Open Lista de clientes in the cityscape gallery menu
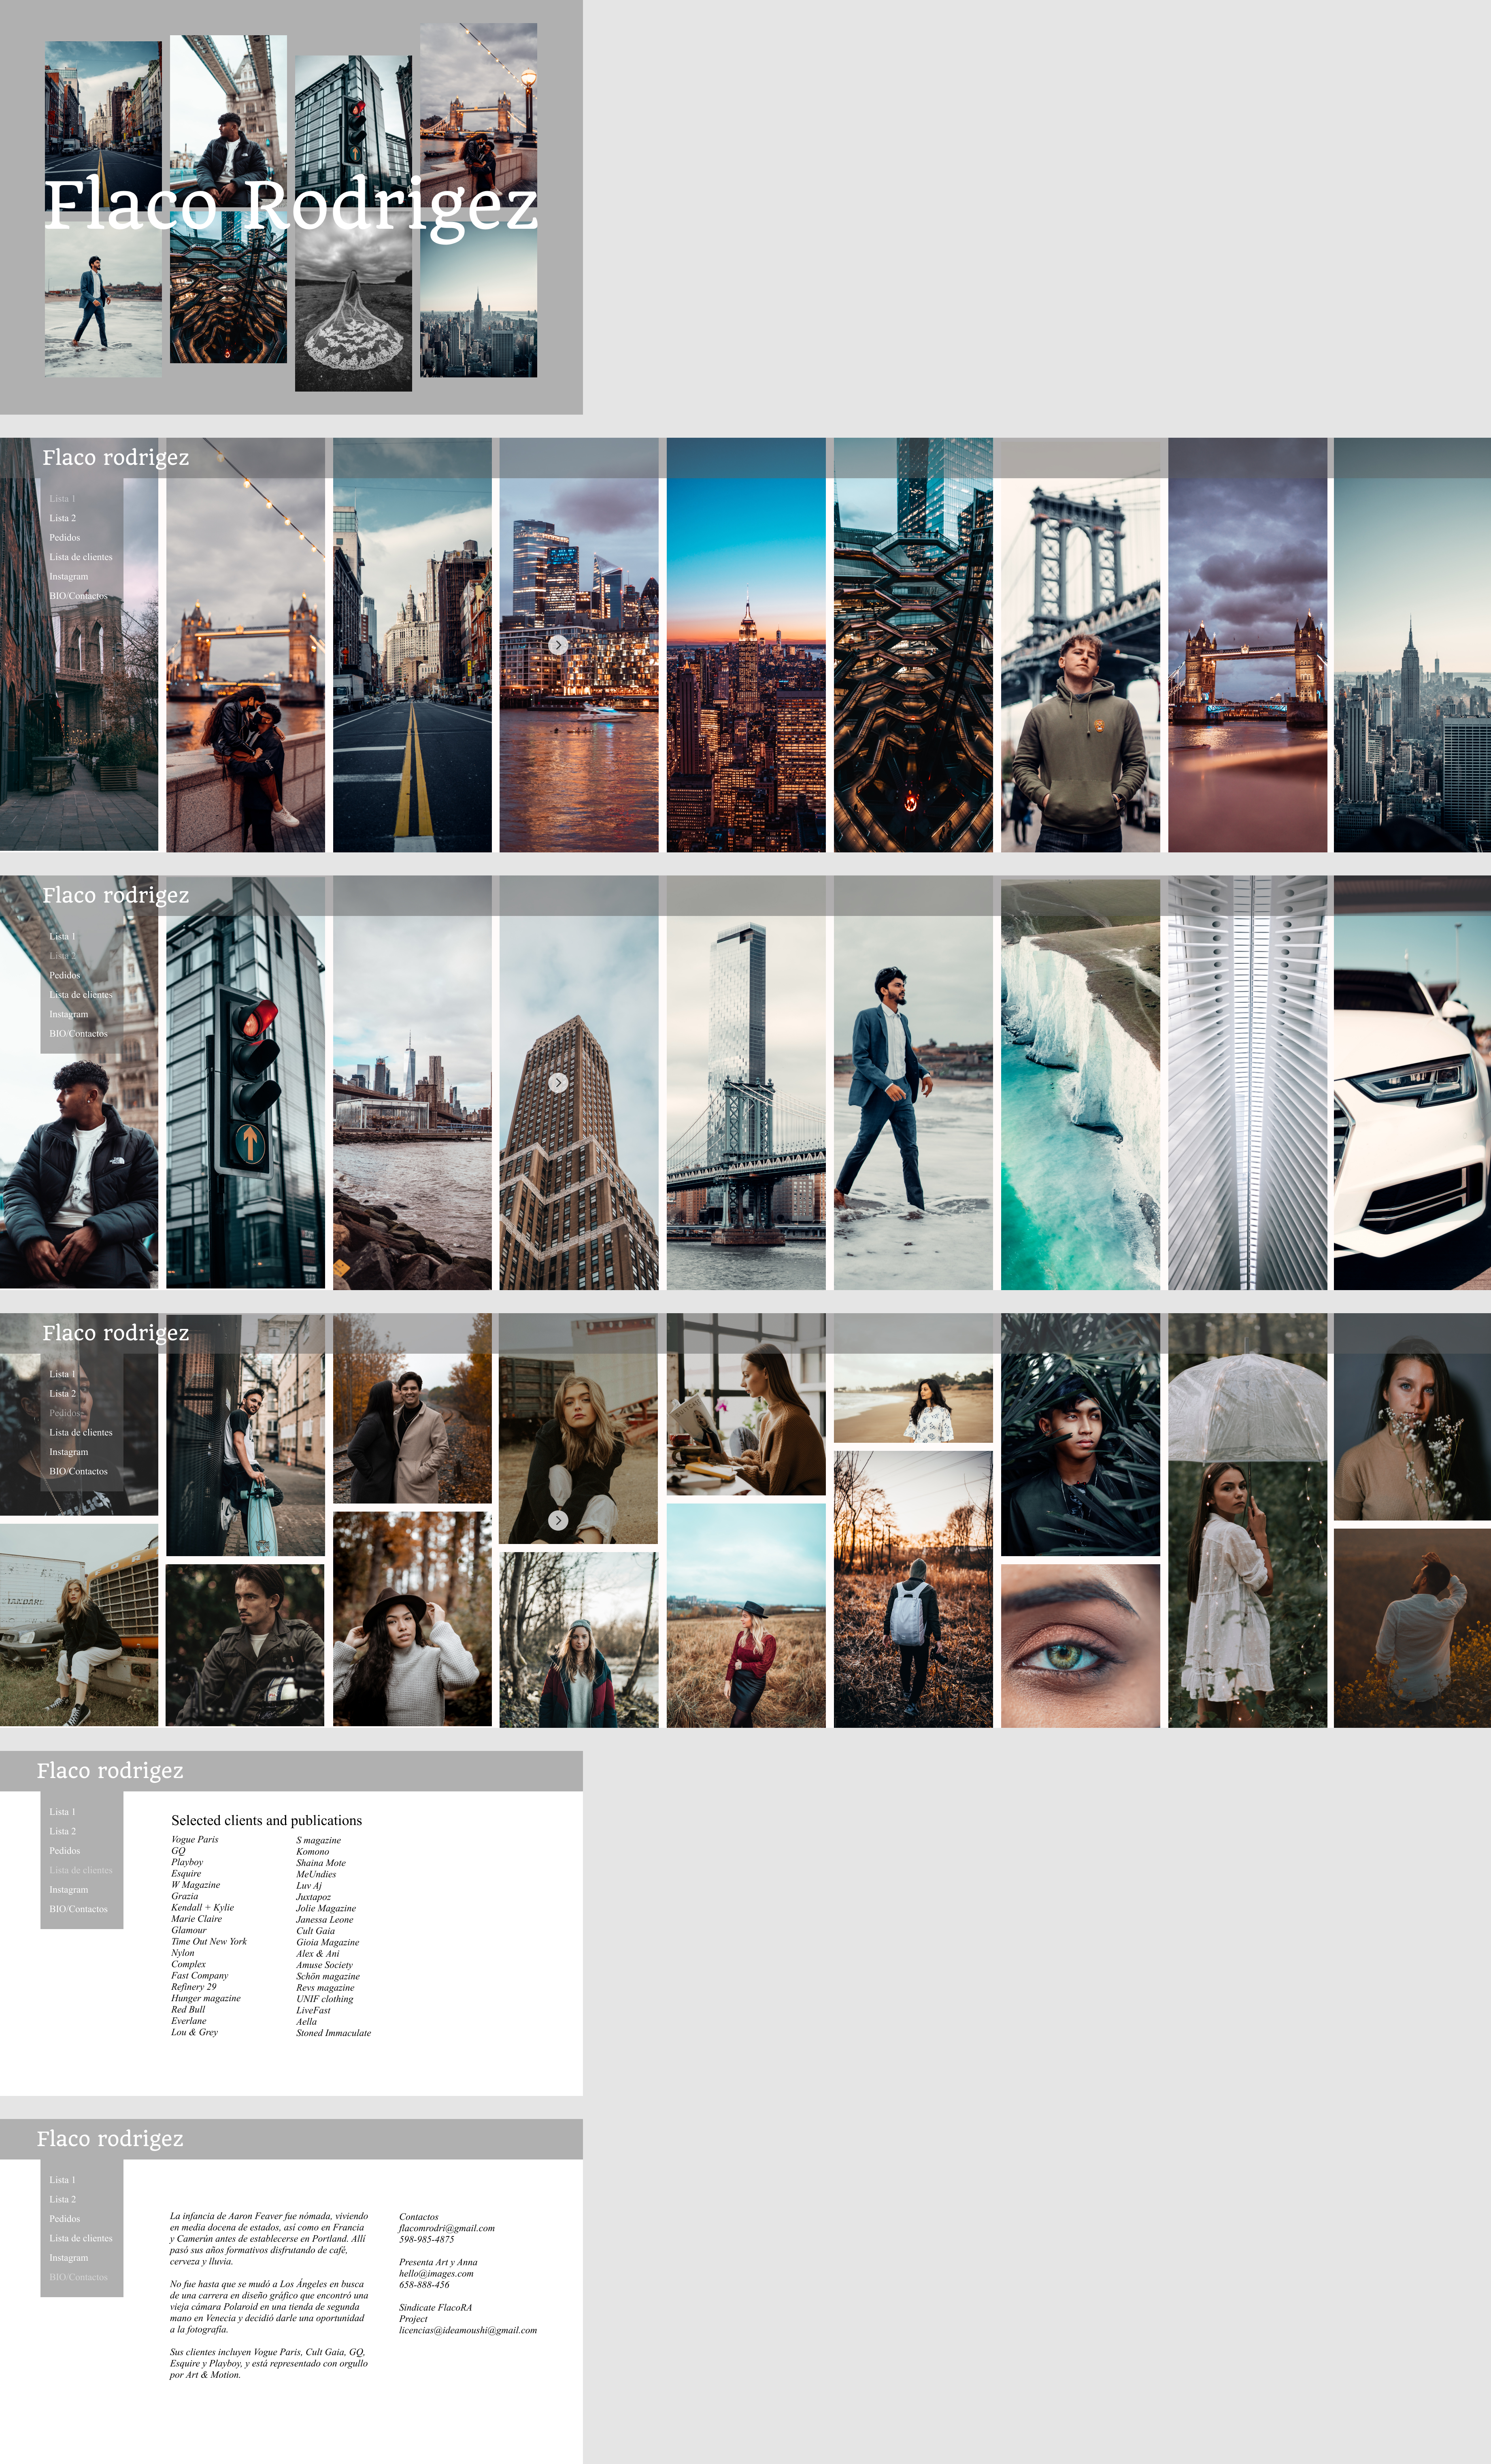 click(81, 557)
